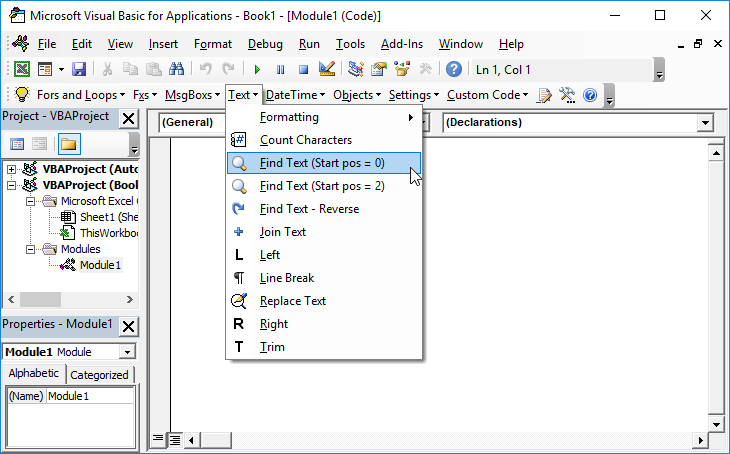Viewport: 730px width, 454px height.
Task: Click the blue Help question mark icon
Action: pyautogui.click(x=454, y=69)
